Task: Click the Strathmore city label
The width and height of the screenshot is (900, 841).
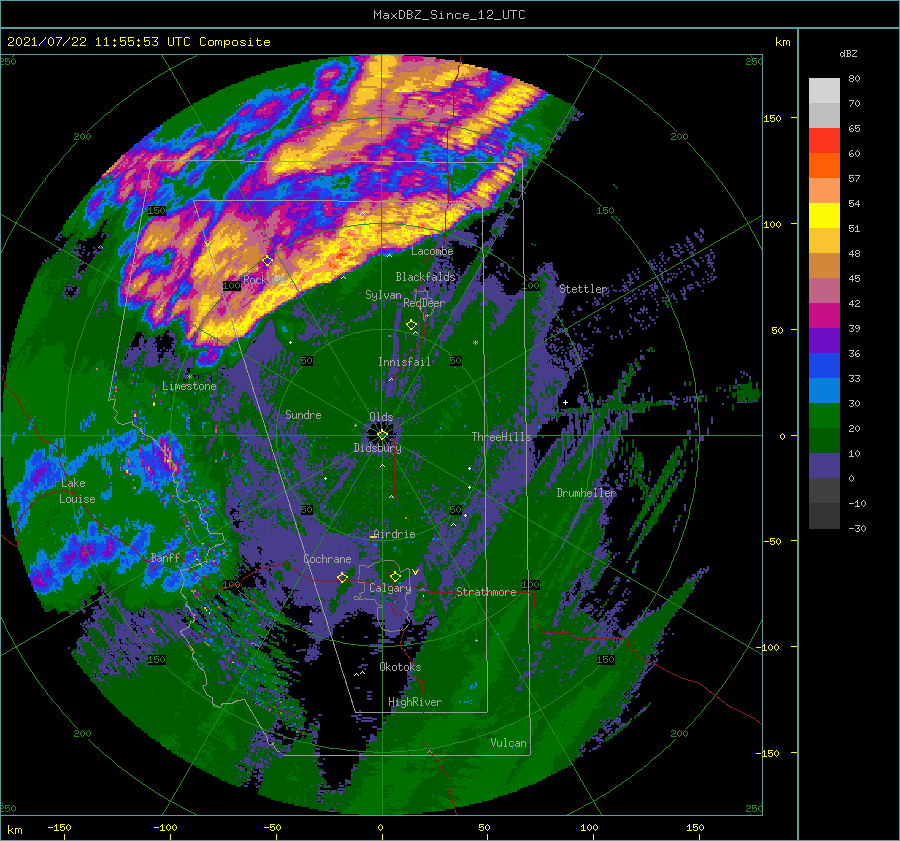Action: (x=486, y=592)
